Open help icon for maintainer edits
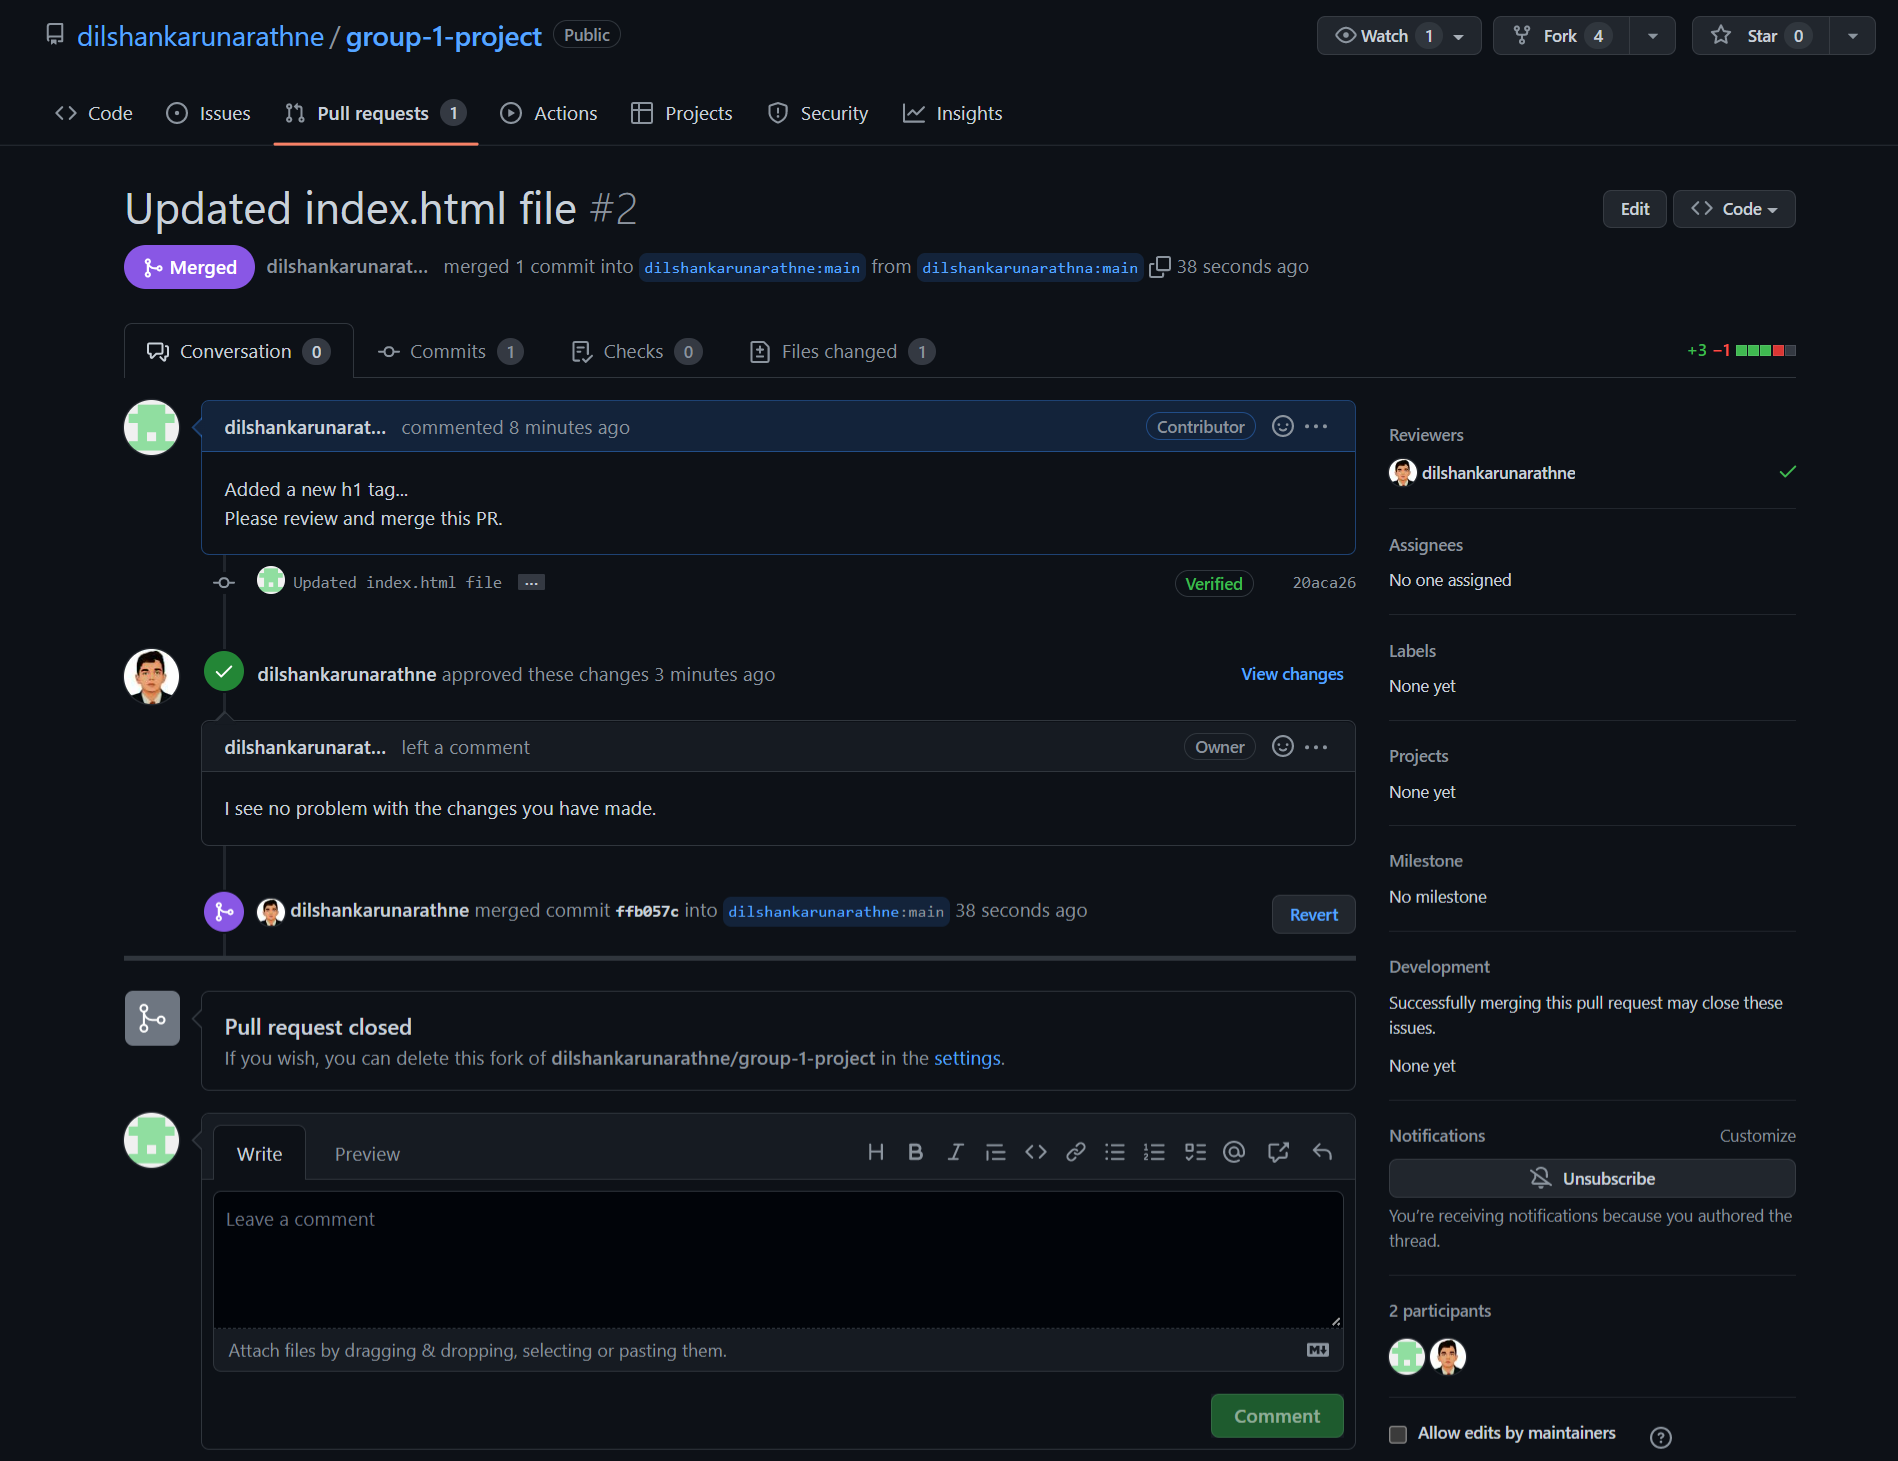1898x1461 pixels. (x=1661, y=1437)
